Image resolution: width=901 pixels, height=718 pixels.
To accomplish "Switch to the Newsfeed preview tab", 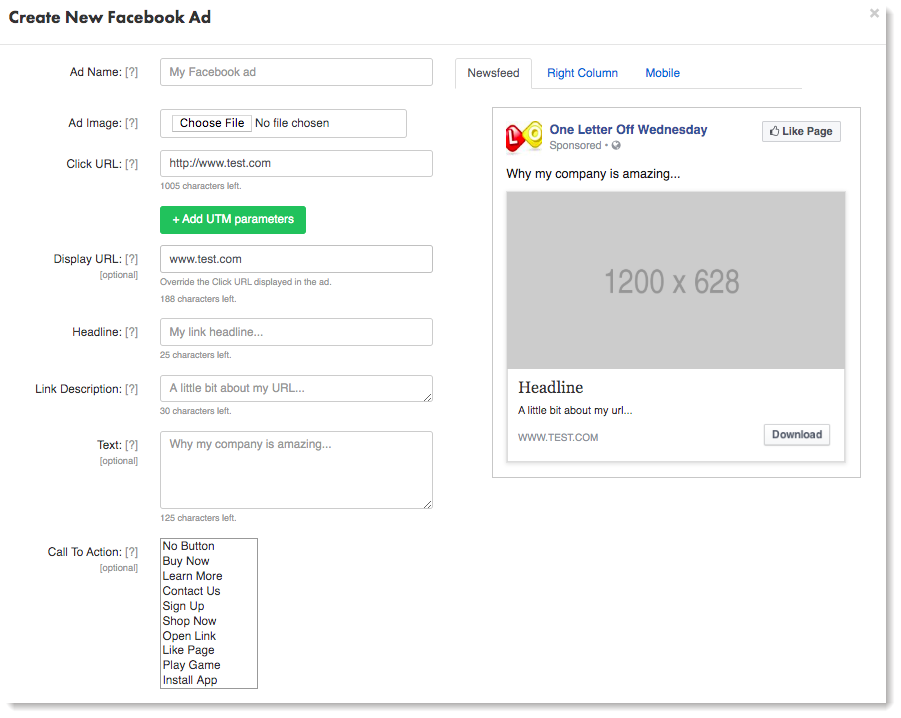I will point(493,73).
